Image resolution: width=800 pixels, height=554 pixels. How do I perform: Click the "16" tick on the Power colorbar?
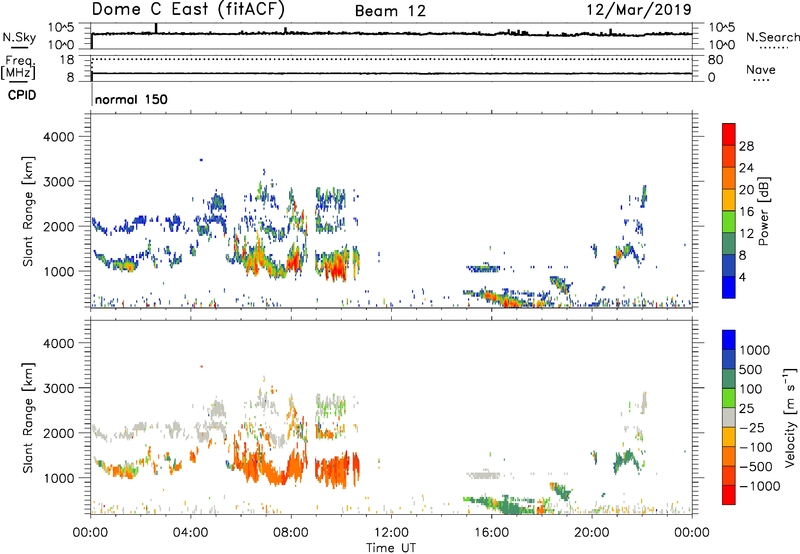point(746,211)
